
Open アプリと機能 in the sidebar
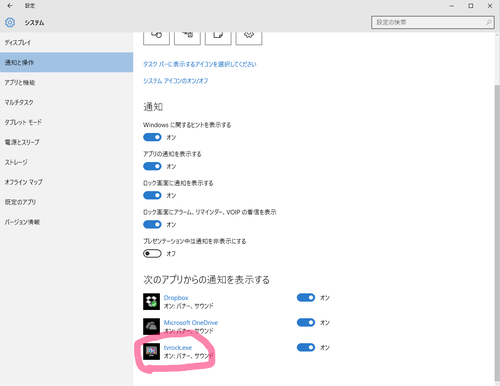coord(67,82)
